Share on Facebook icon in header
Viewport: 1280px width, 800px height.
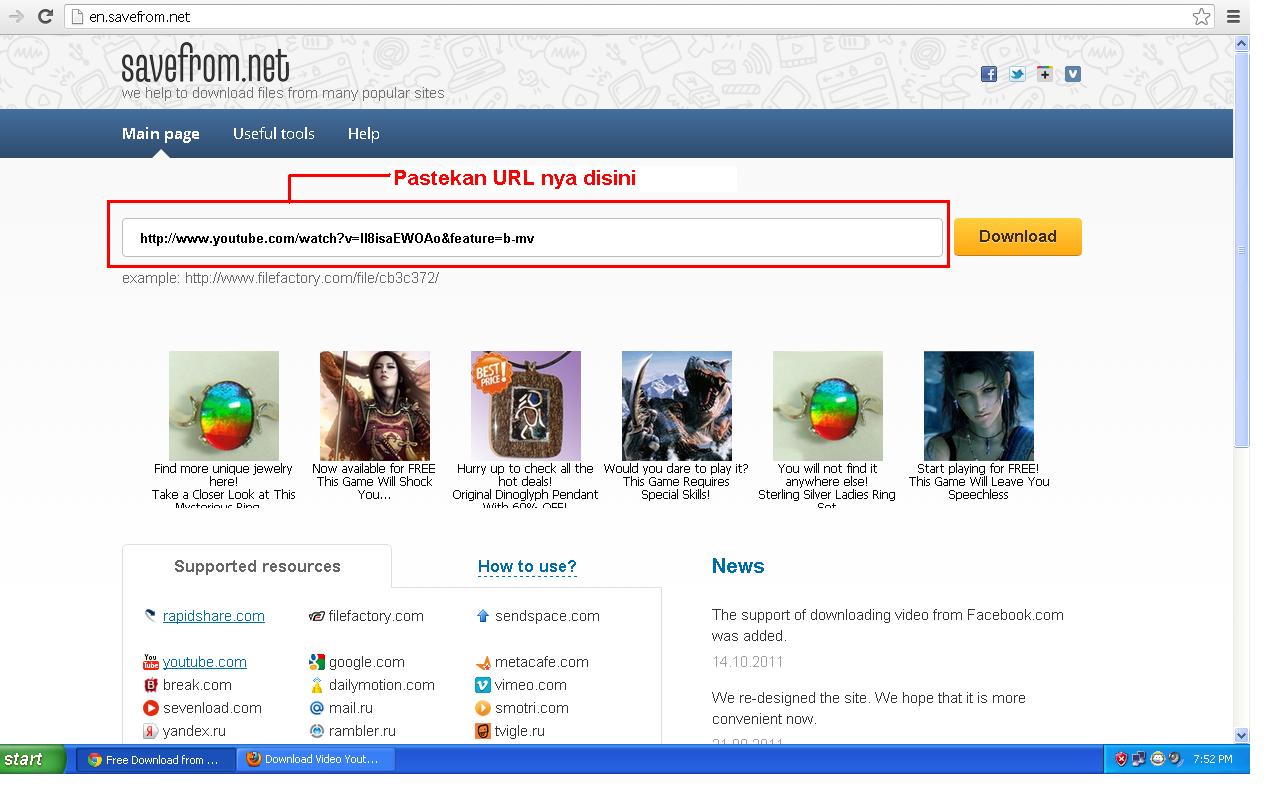(x=989, y=74)
